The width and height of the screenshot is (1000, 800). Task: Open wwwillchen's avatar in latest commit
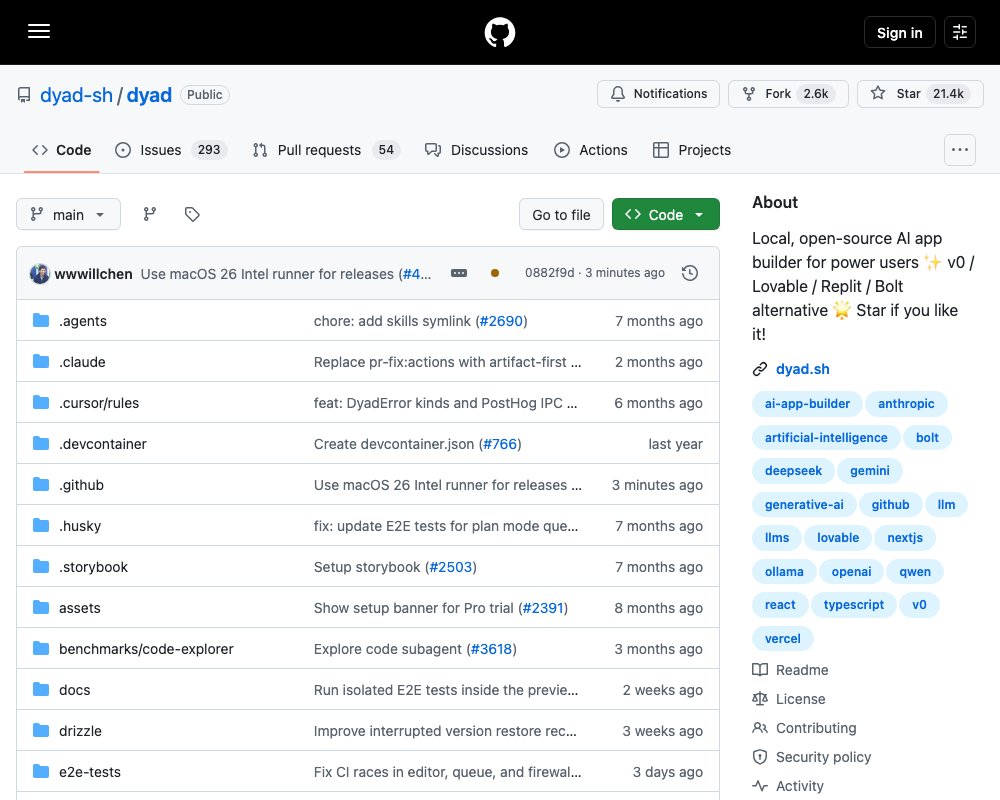(x=40, y=274)
